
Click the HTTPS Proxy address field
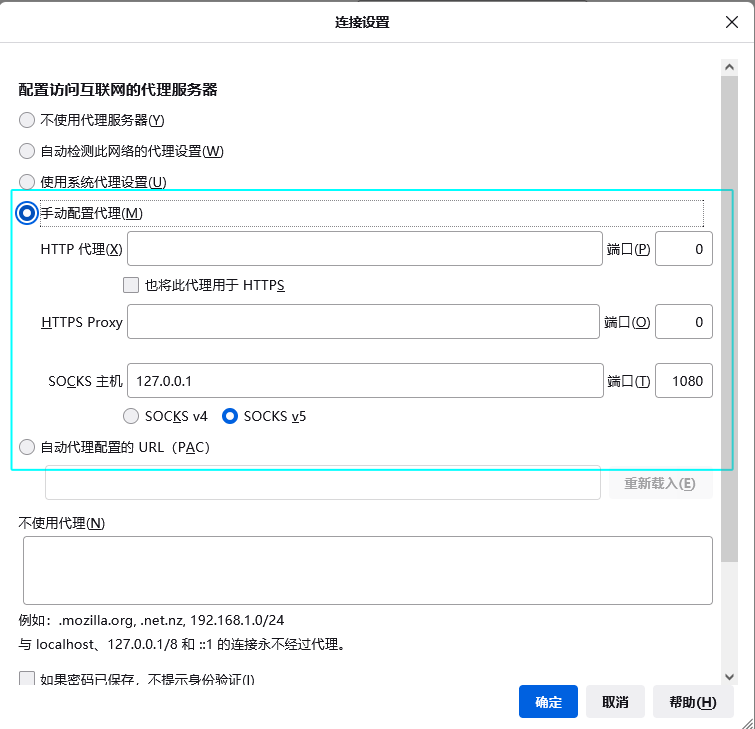362,322
